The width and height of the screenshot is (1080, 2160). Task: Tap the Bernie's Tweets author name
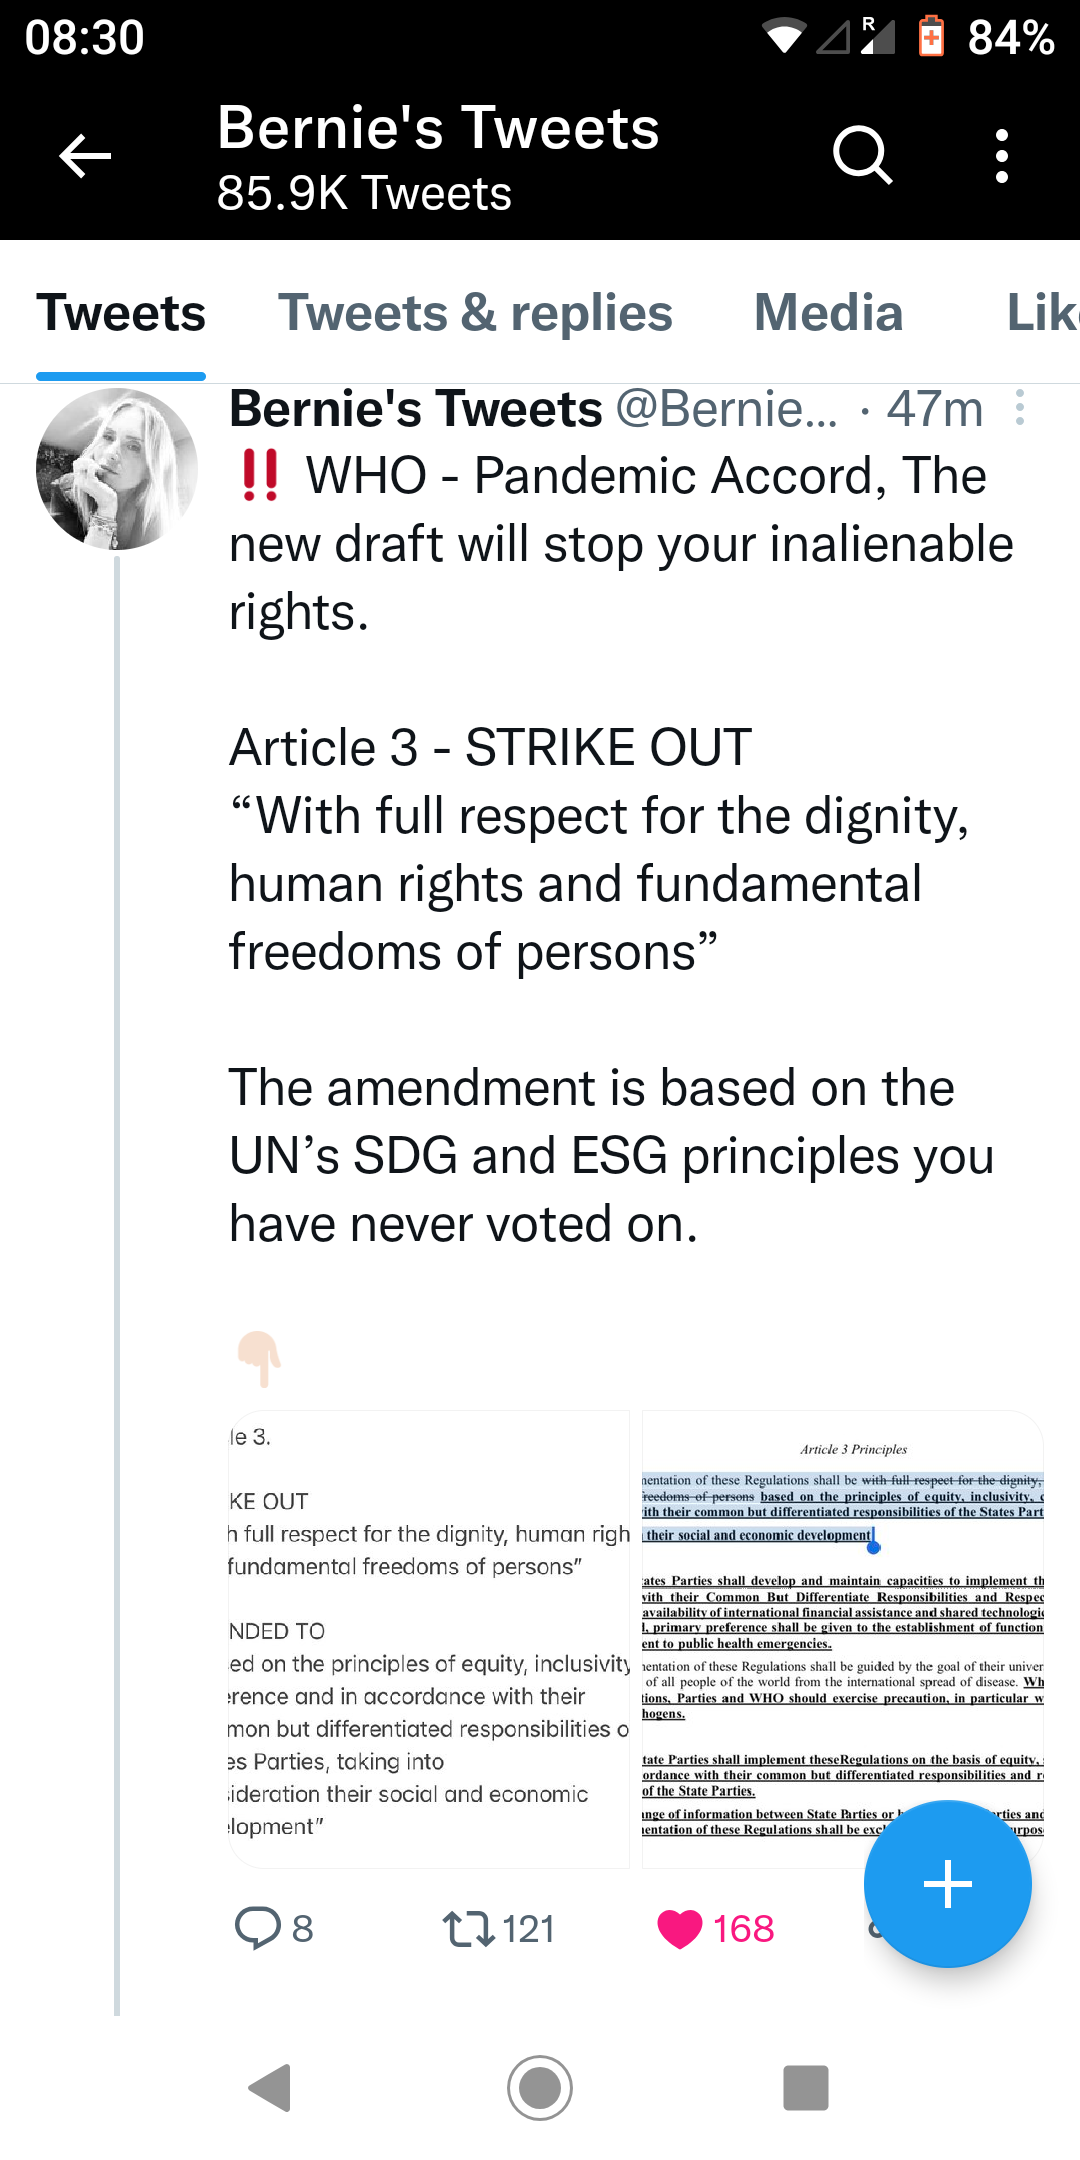416,409
